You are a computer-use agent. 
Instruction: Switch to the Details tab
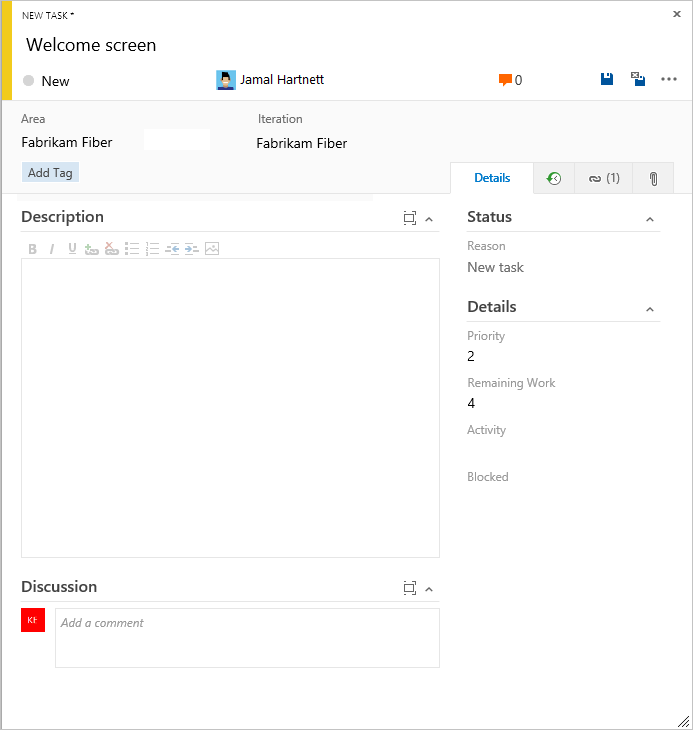[492, 178]
